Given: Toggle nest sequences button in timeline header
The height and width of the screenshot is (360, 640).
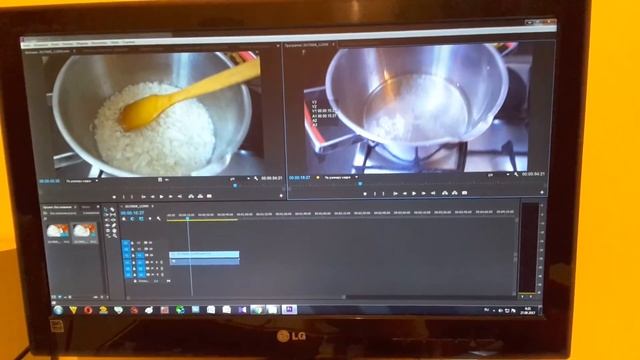Looking at the screenshot, I should (x=124, y=219).
